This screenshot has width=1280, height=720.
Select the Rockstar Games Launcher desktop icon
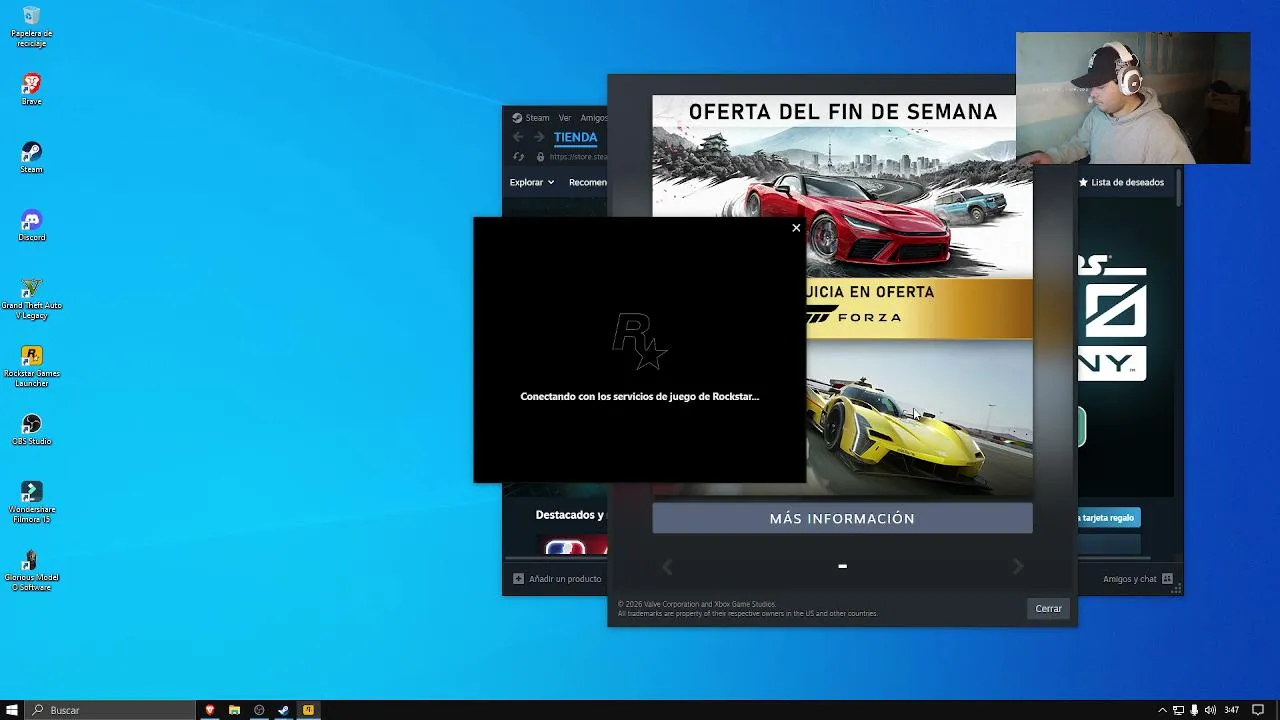tap(31, 366)
